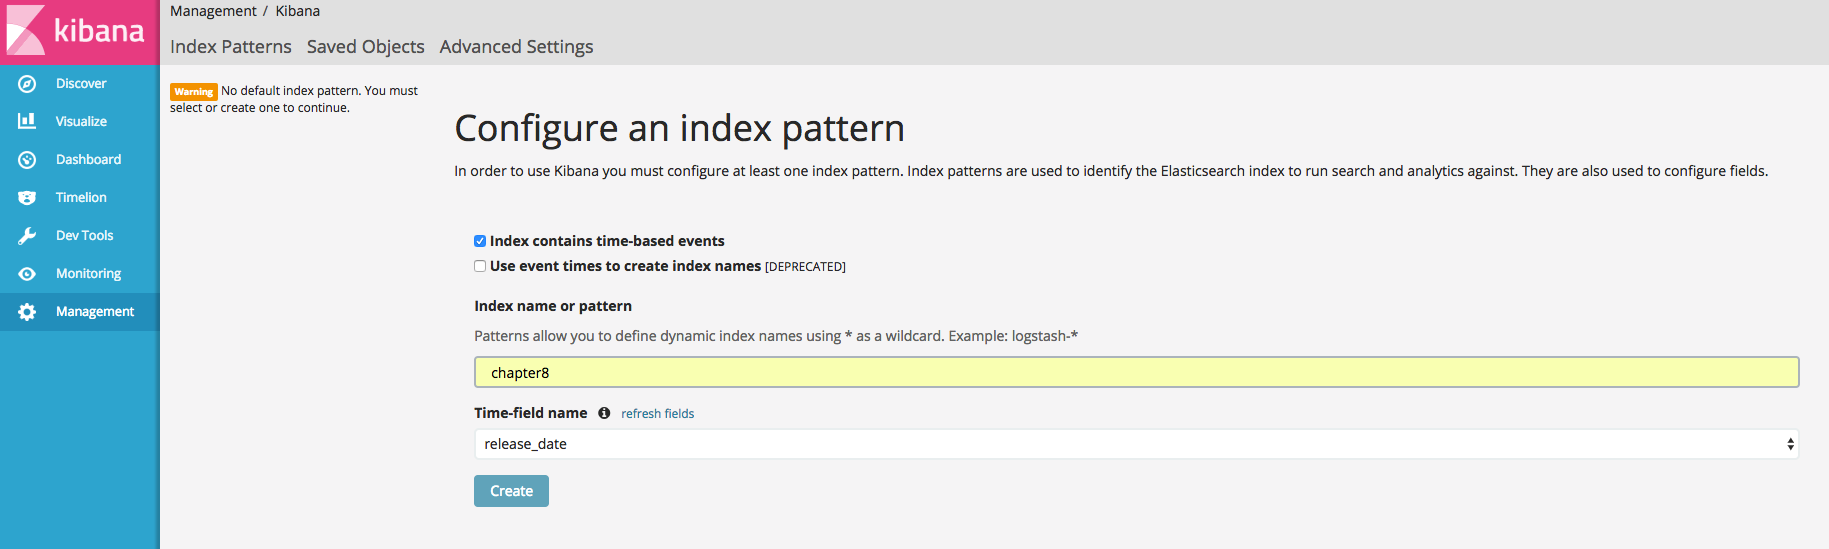Click the Management gear icon
The height and width of the screenshot is (549, 1829).
[x=27, y=312]
